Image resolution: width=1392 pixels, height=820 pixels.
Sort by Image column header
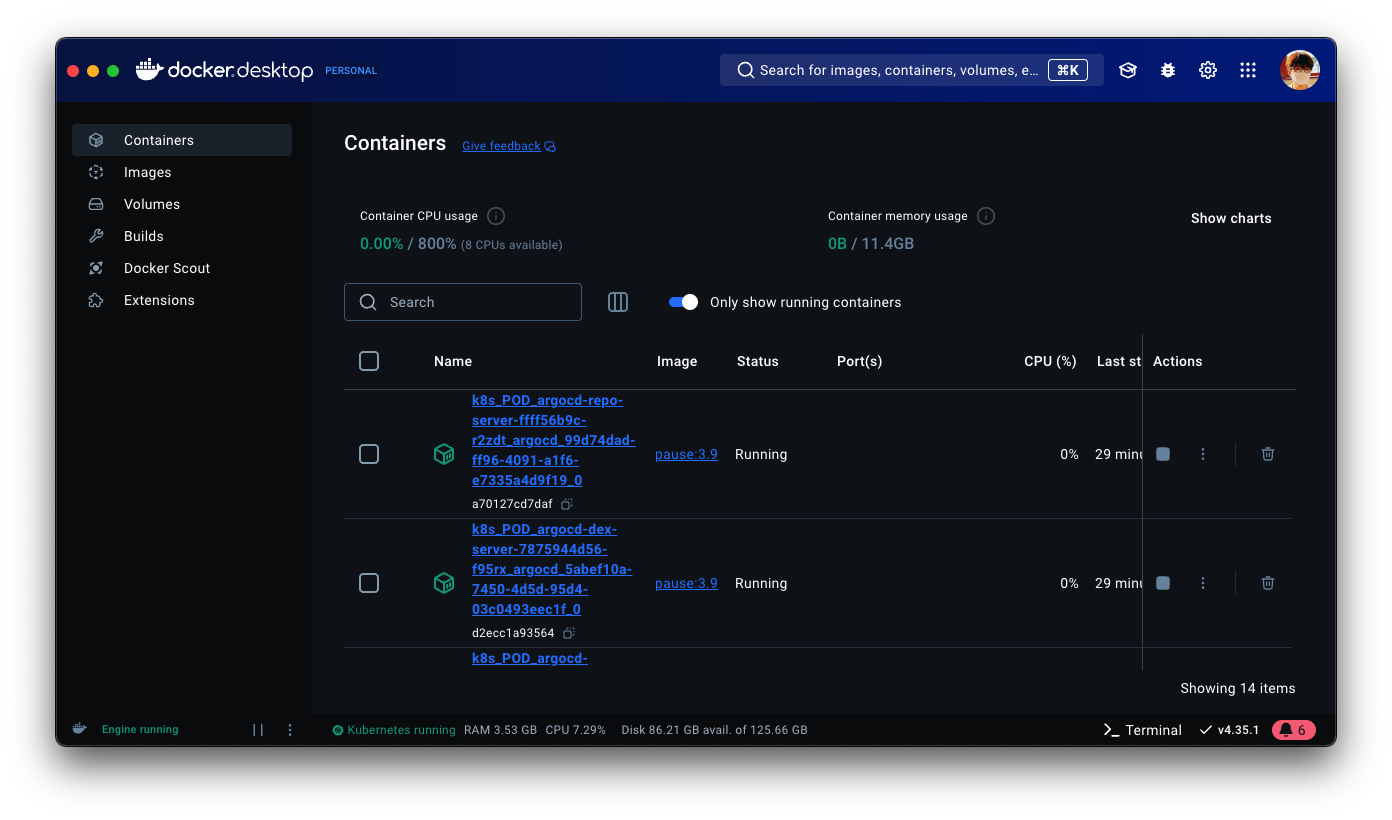pyautogui.click(x=677, y=361)
